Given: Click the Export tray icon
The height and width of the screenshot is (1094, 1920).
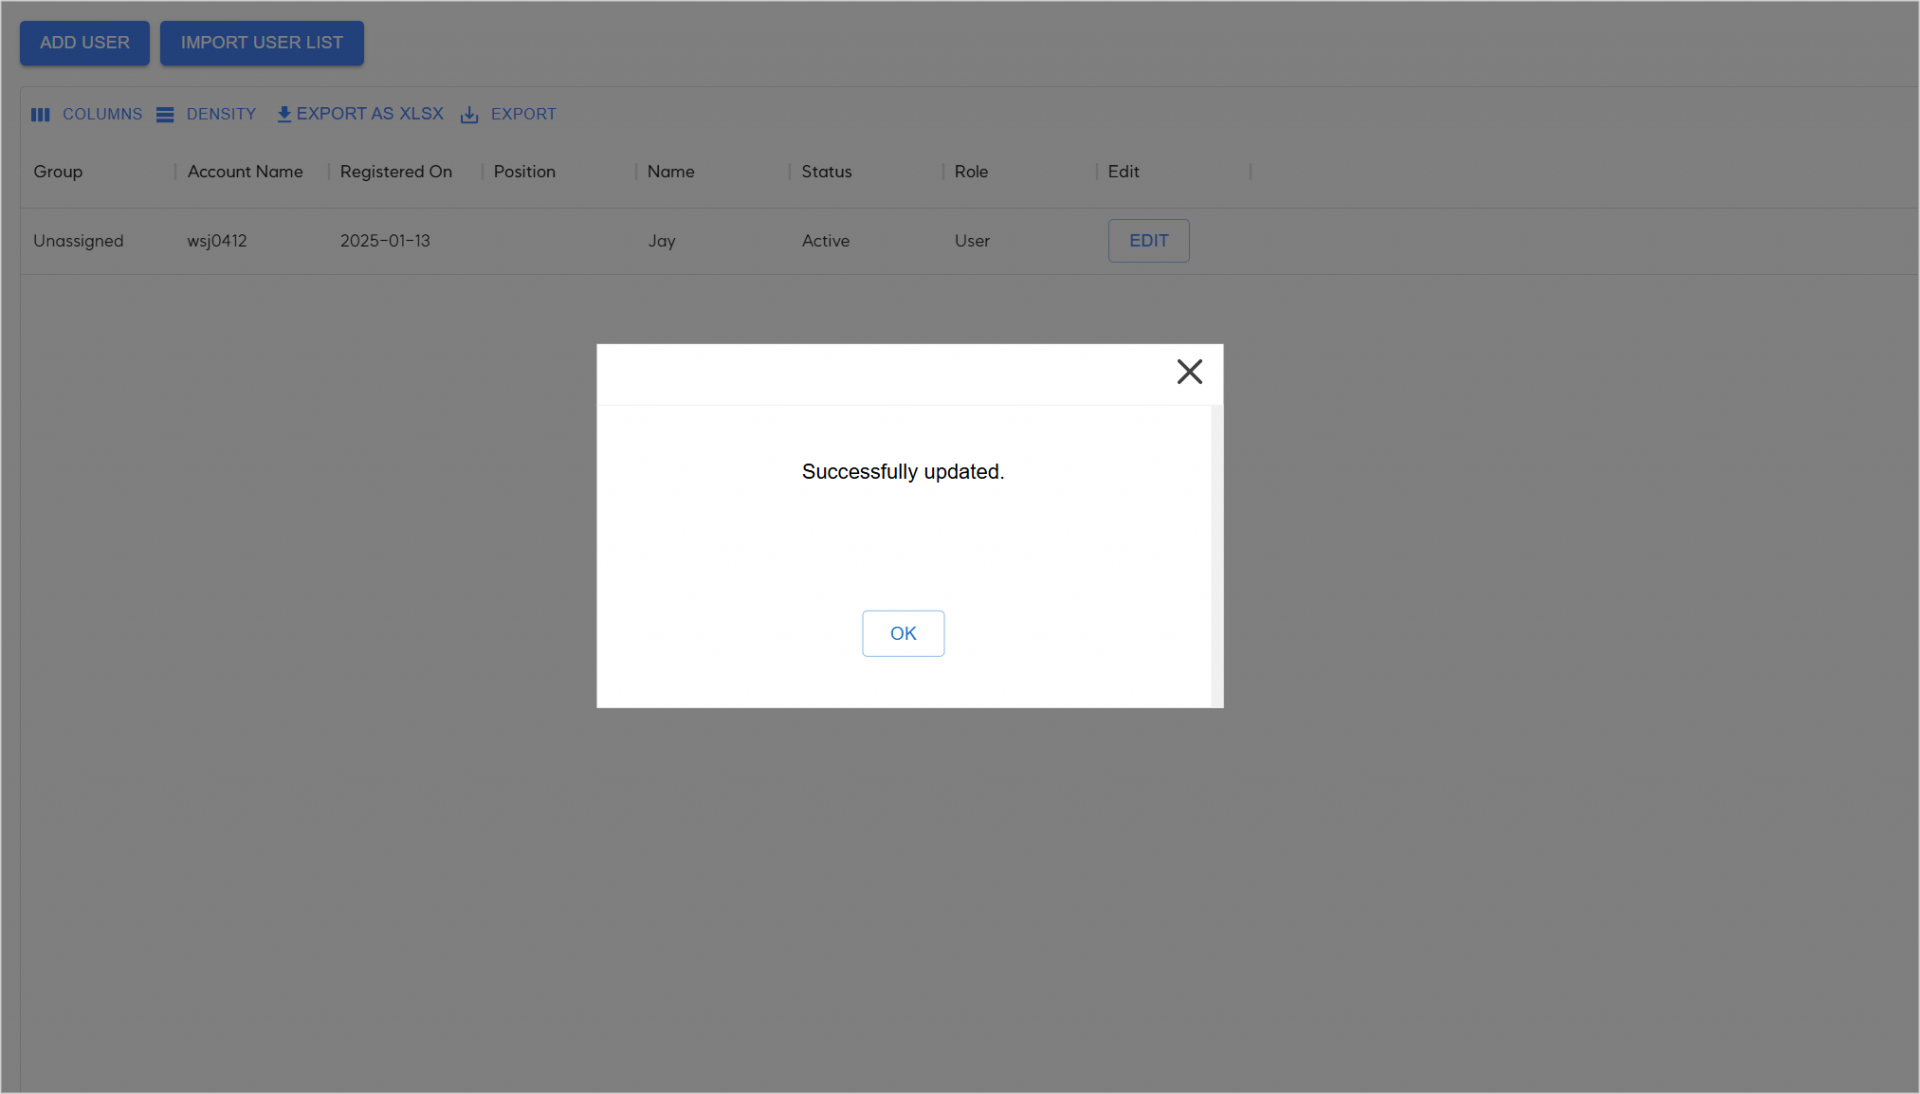Looking at the screenshot, I should coord(469,115).
